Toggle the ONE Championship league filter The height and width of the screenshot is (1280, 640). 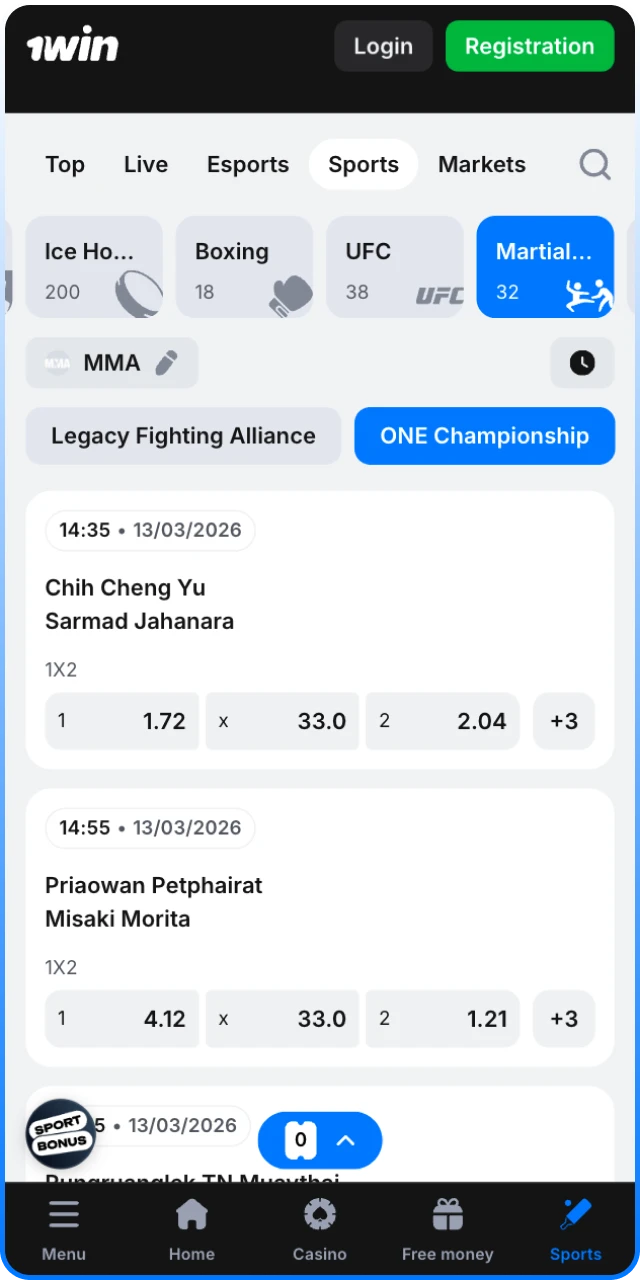coord(484,436)
